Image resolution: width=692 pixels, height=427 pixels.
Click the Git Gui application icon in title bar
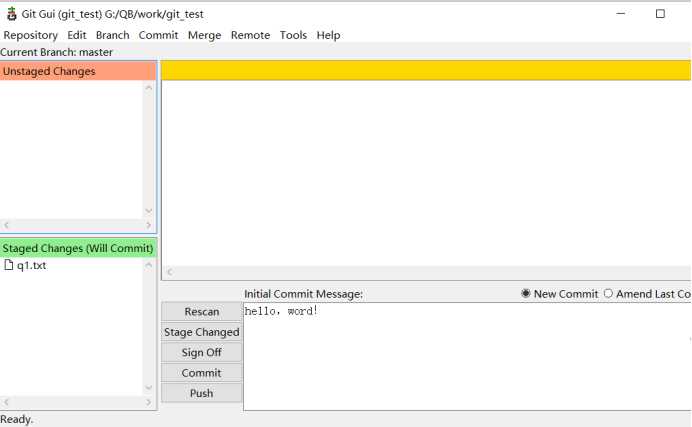(x=11, y=14)
